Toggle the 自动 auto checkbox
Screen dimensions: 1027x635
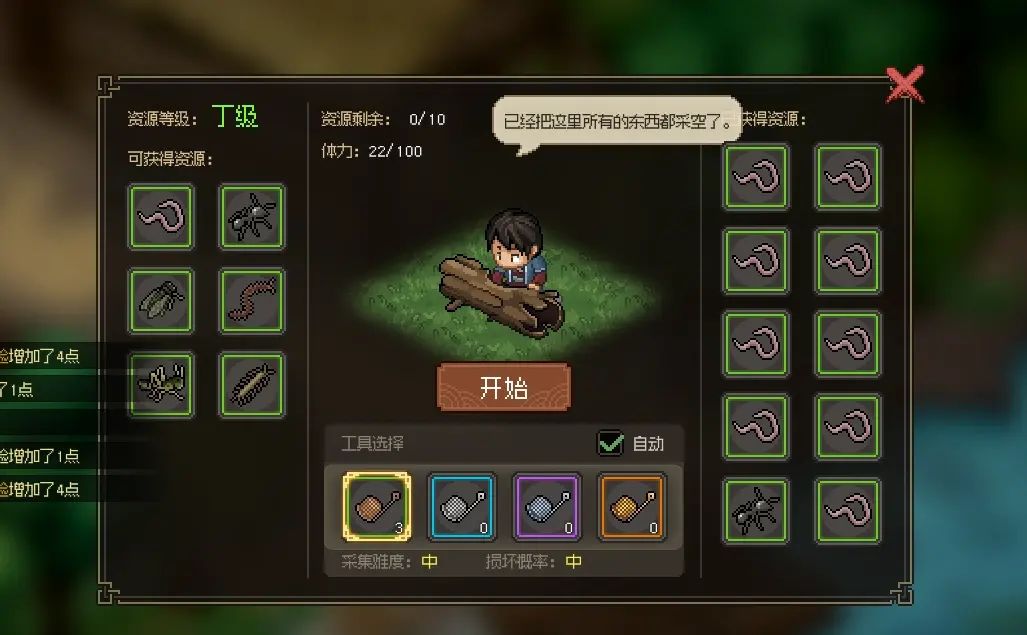coord(610,443)
